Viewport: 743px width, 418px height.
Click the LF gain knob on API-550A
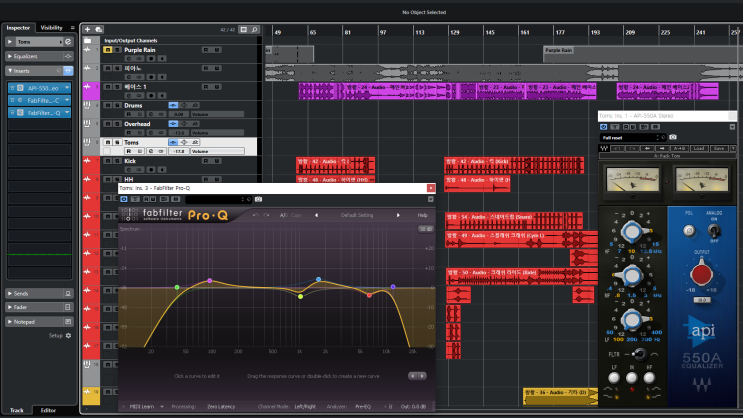coord(631,319)
